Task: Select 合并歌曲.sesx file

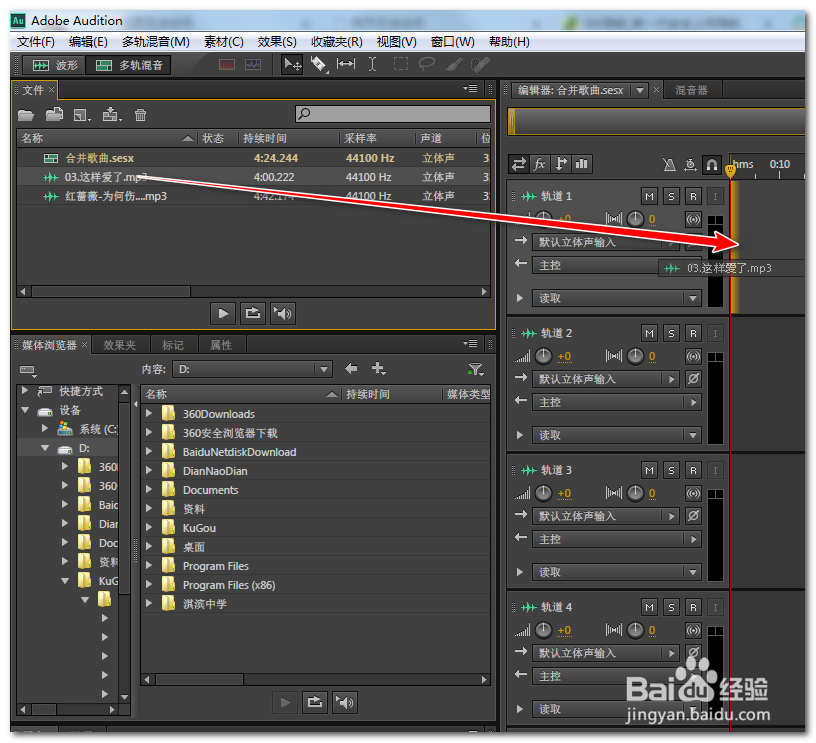Action: coord(253,158)
